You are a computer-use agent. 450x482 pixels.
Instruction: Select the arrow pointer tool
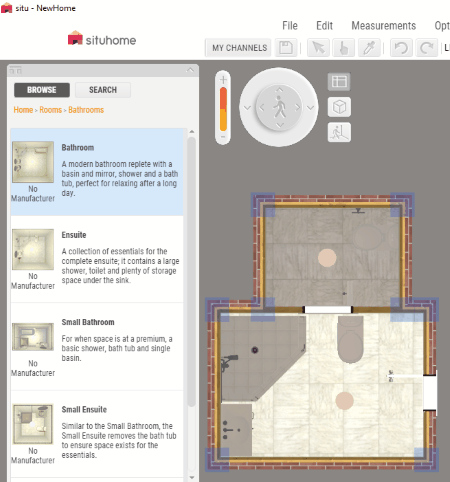318,48
